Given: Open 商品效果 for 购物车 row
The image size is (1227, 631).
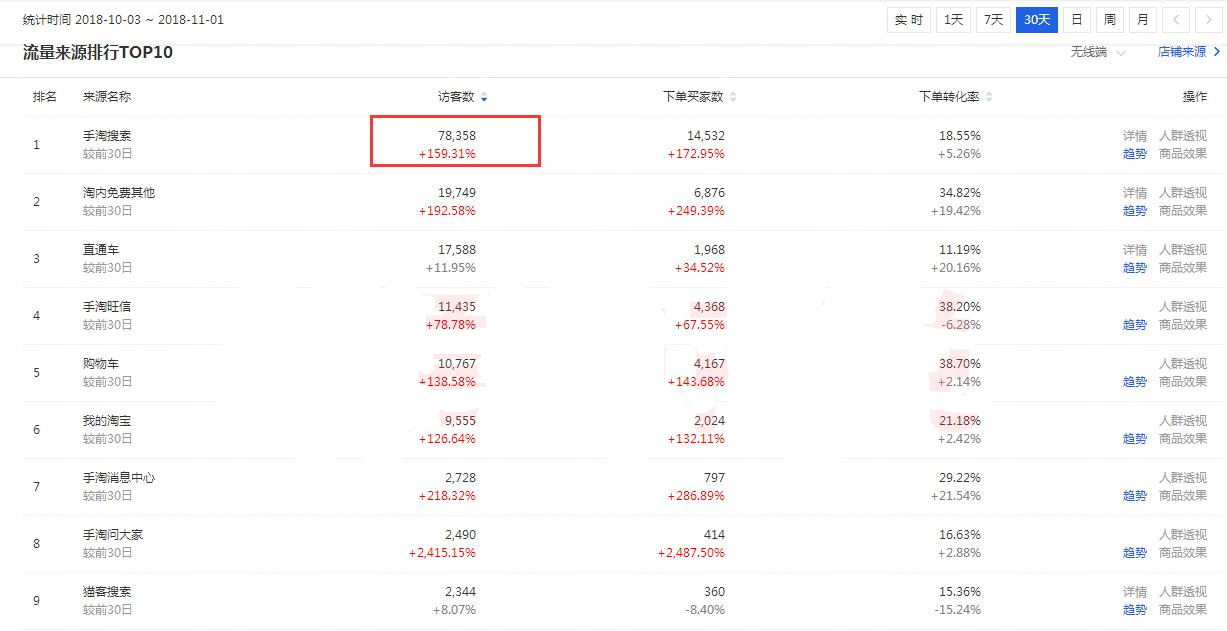Looking at the screenshot, I should [x=1183, y=382].
